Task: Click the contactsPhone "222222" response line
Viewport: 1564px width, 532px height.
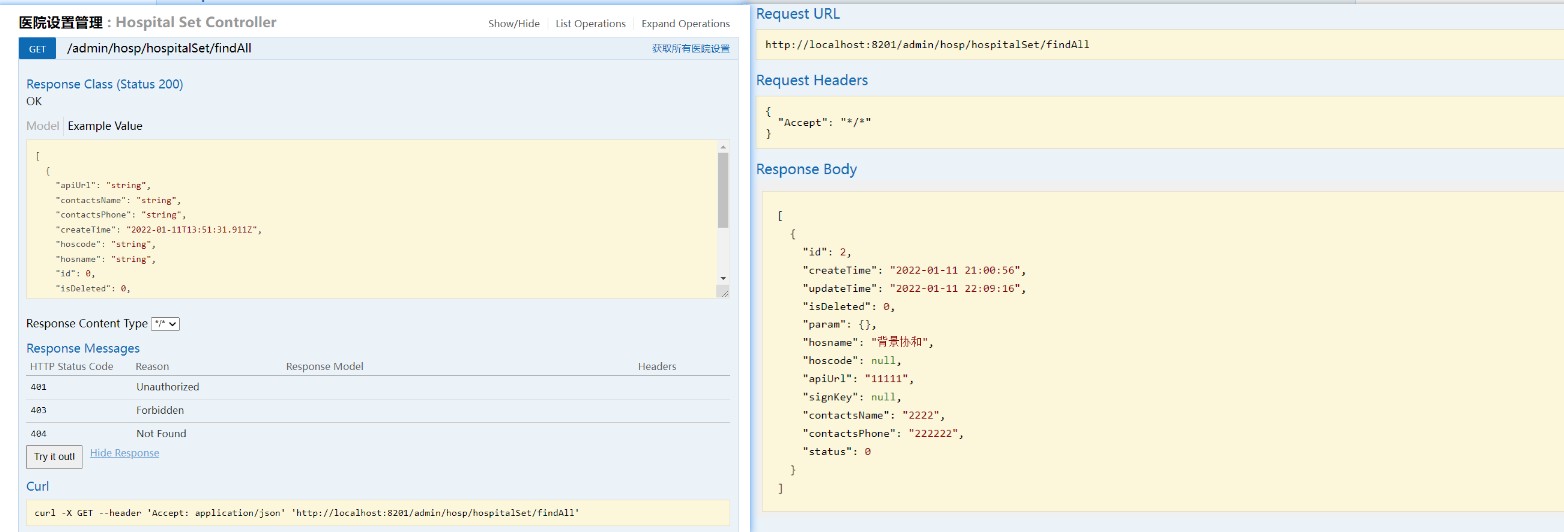Action: click(882, 433)
